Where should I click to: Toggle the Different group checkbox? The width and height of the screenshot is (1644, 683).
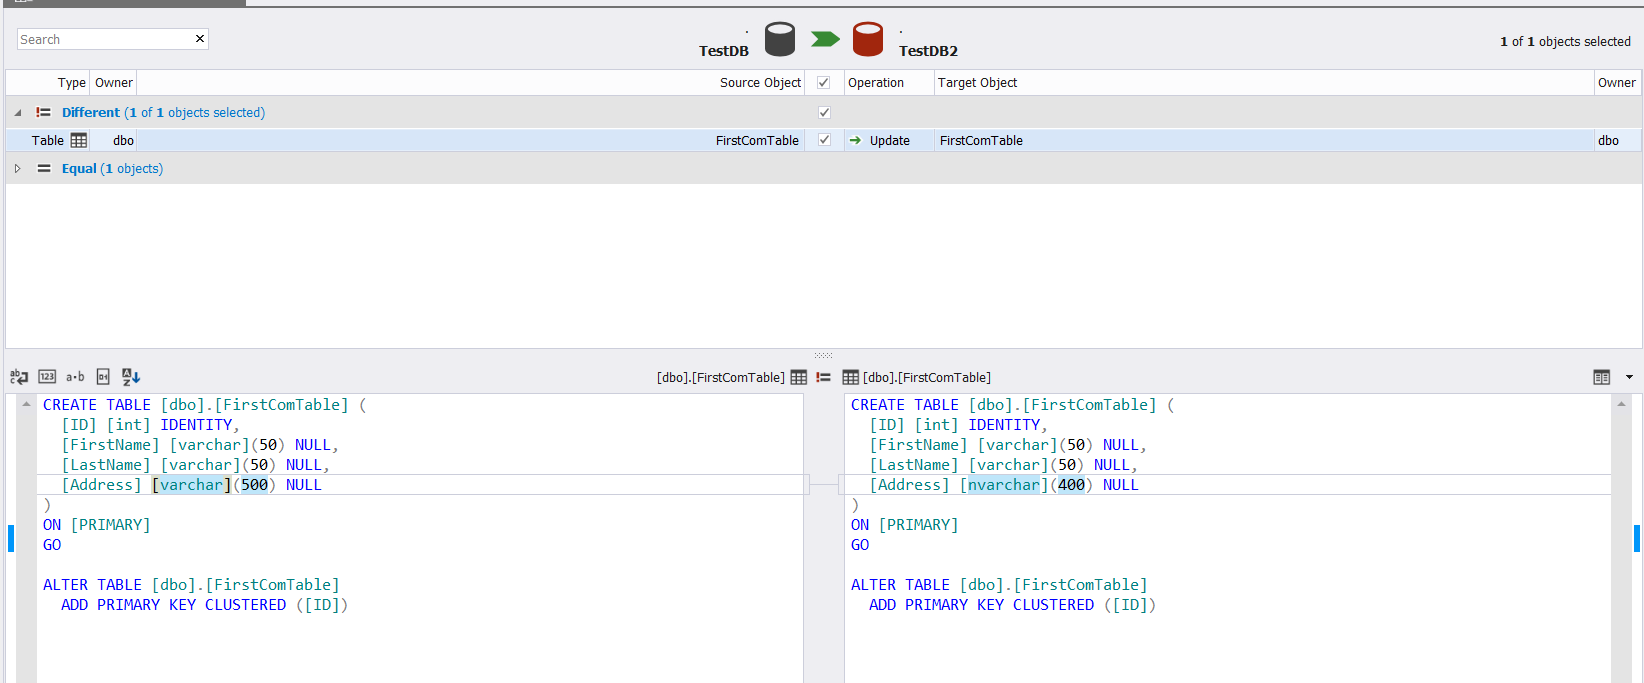tap(824, 113)
